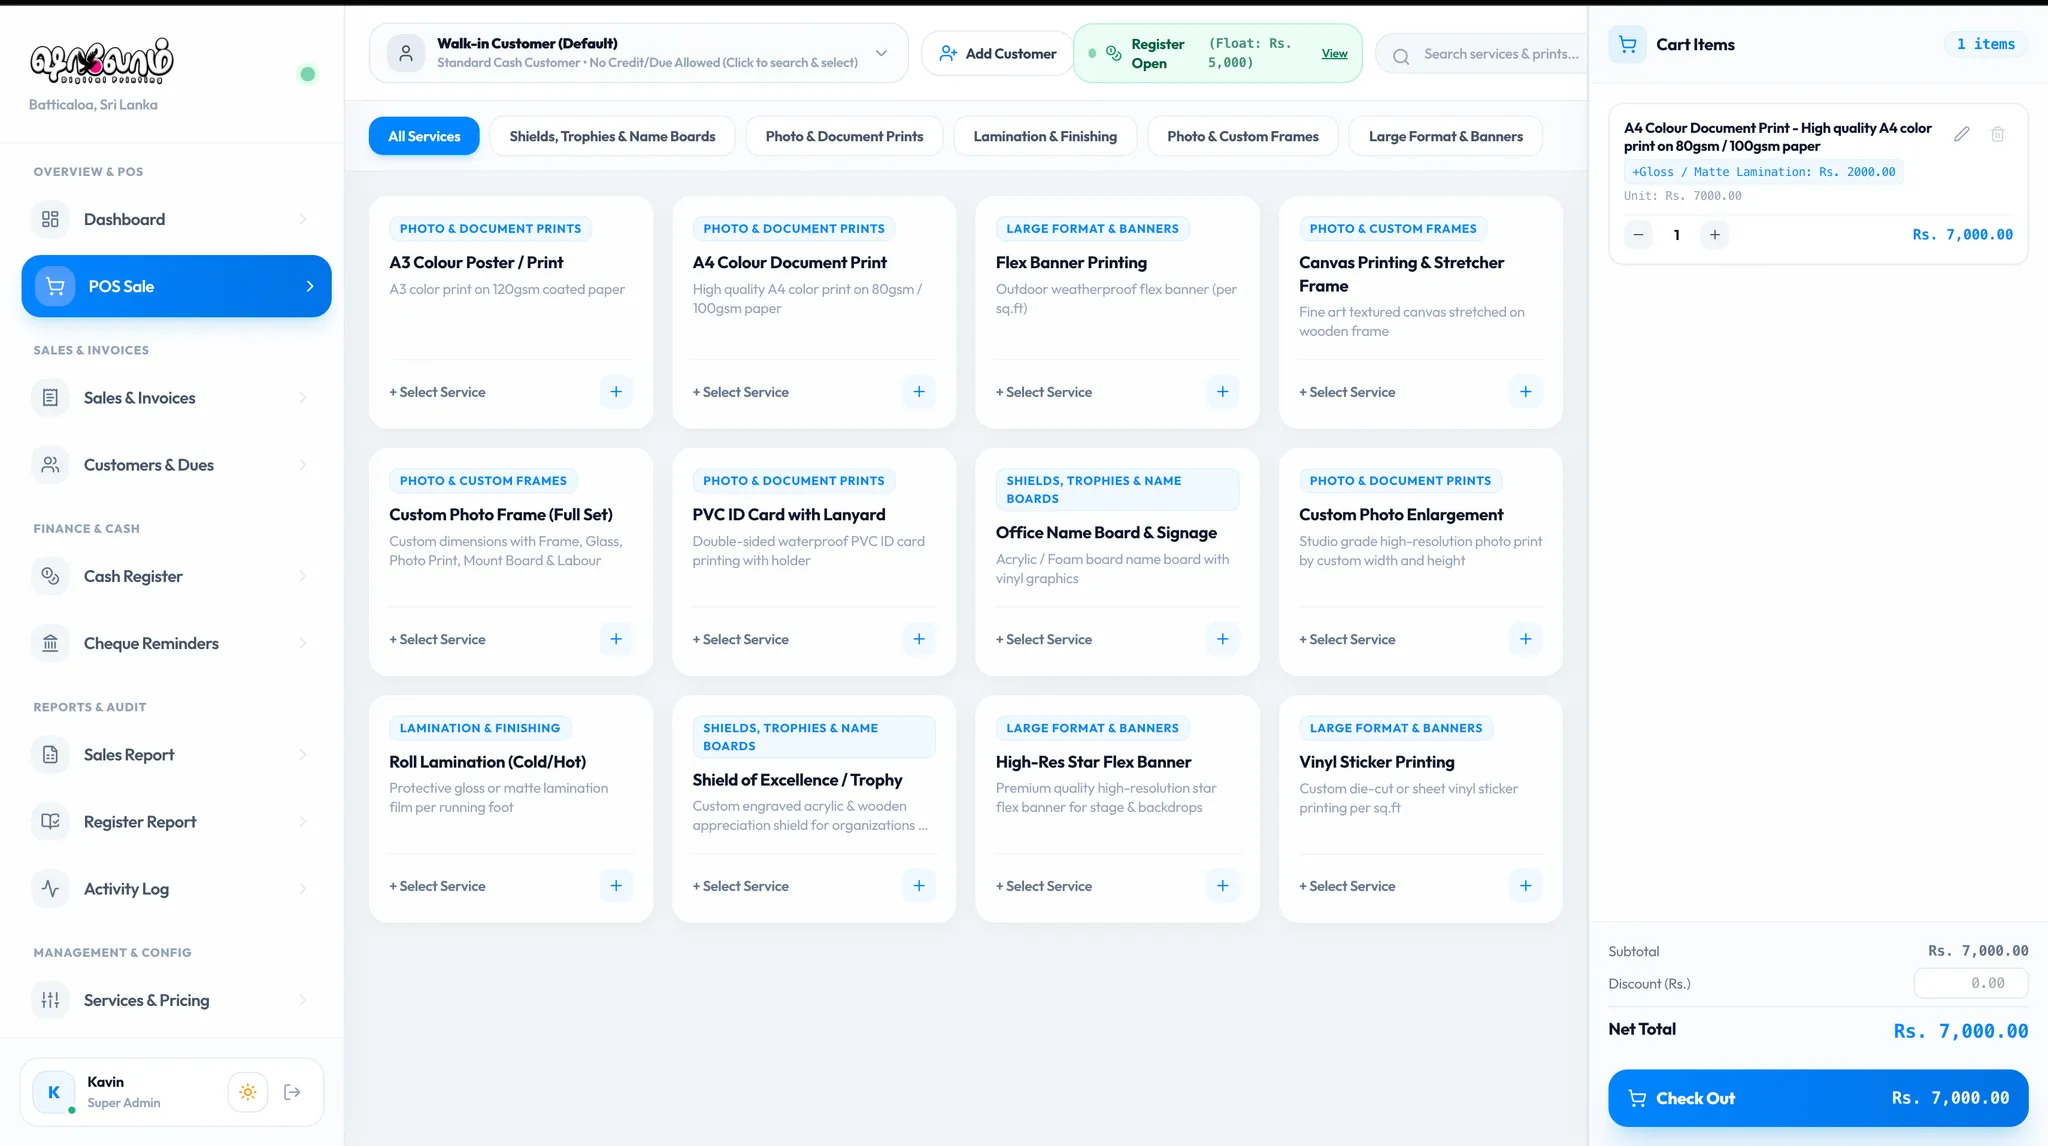Click plus icon on A3 Colour Poster card
The height and width of the screenshot is (1146, 2048).
pos(616,392)
